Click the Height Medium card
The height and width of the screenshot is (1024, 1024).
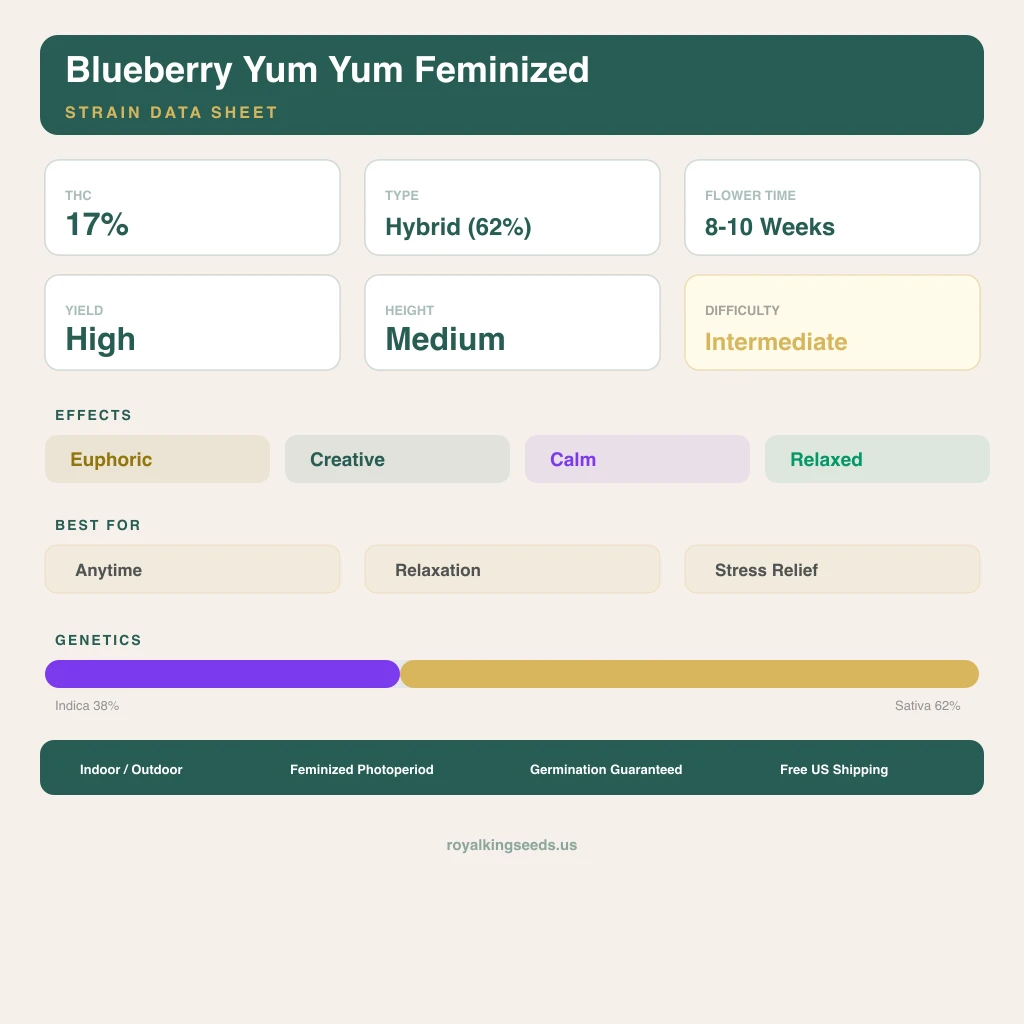tap(512, 323)
